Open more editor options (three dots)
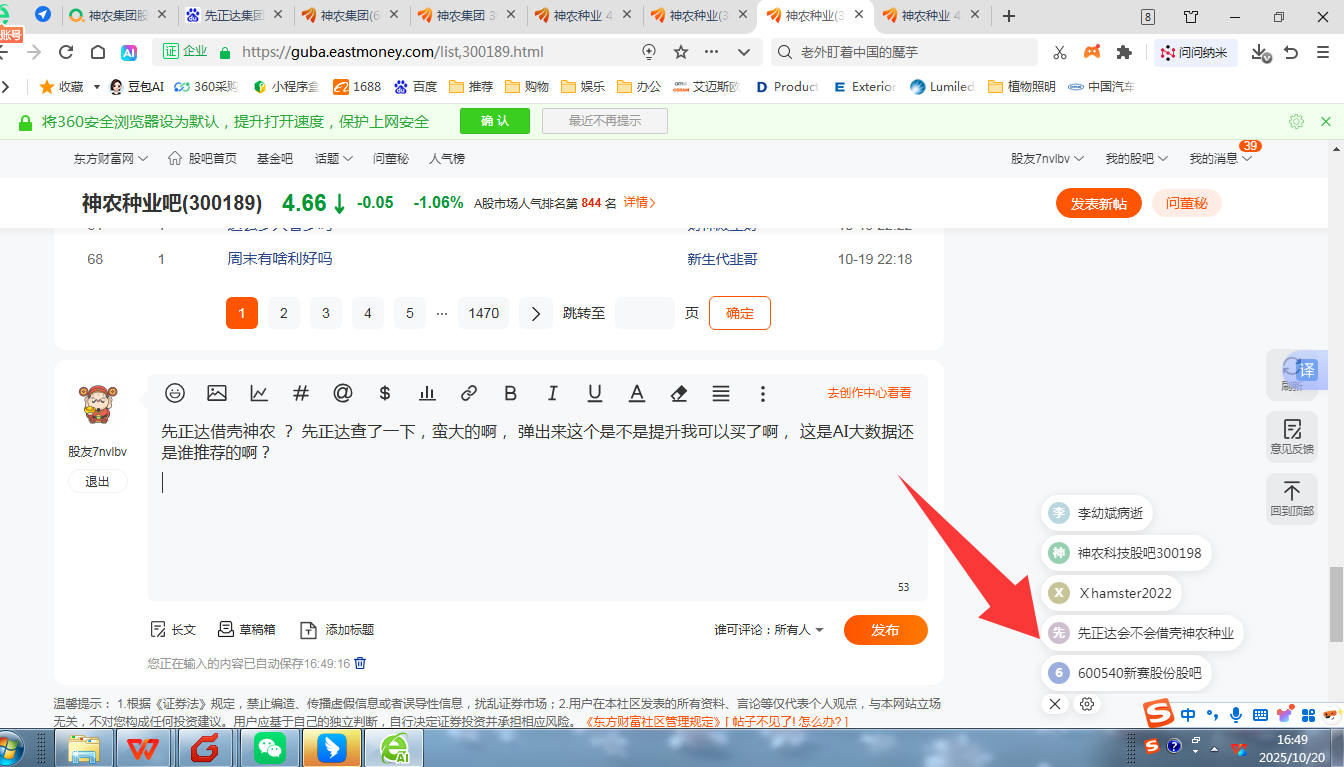 [x=763, y=393]
